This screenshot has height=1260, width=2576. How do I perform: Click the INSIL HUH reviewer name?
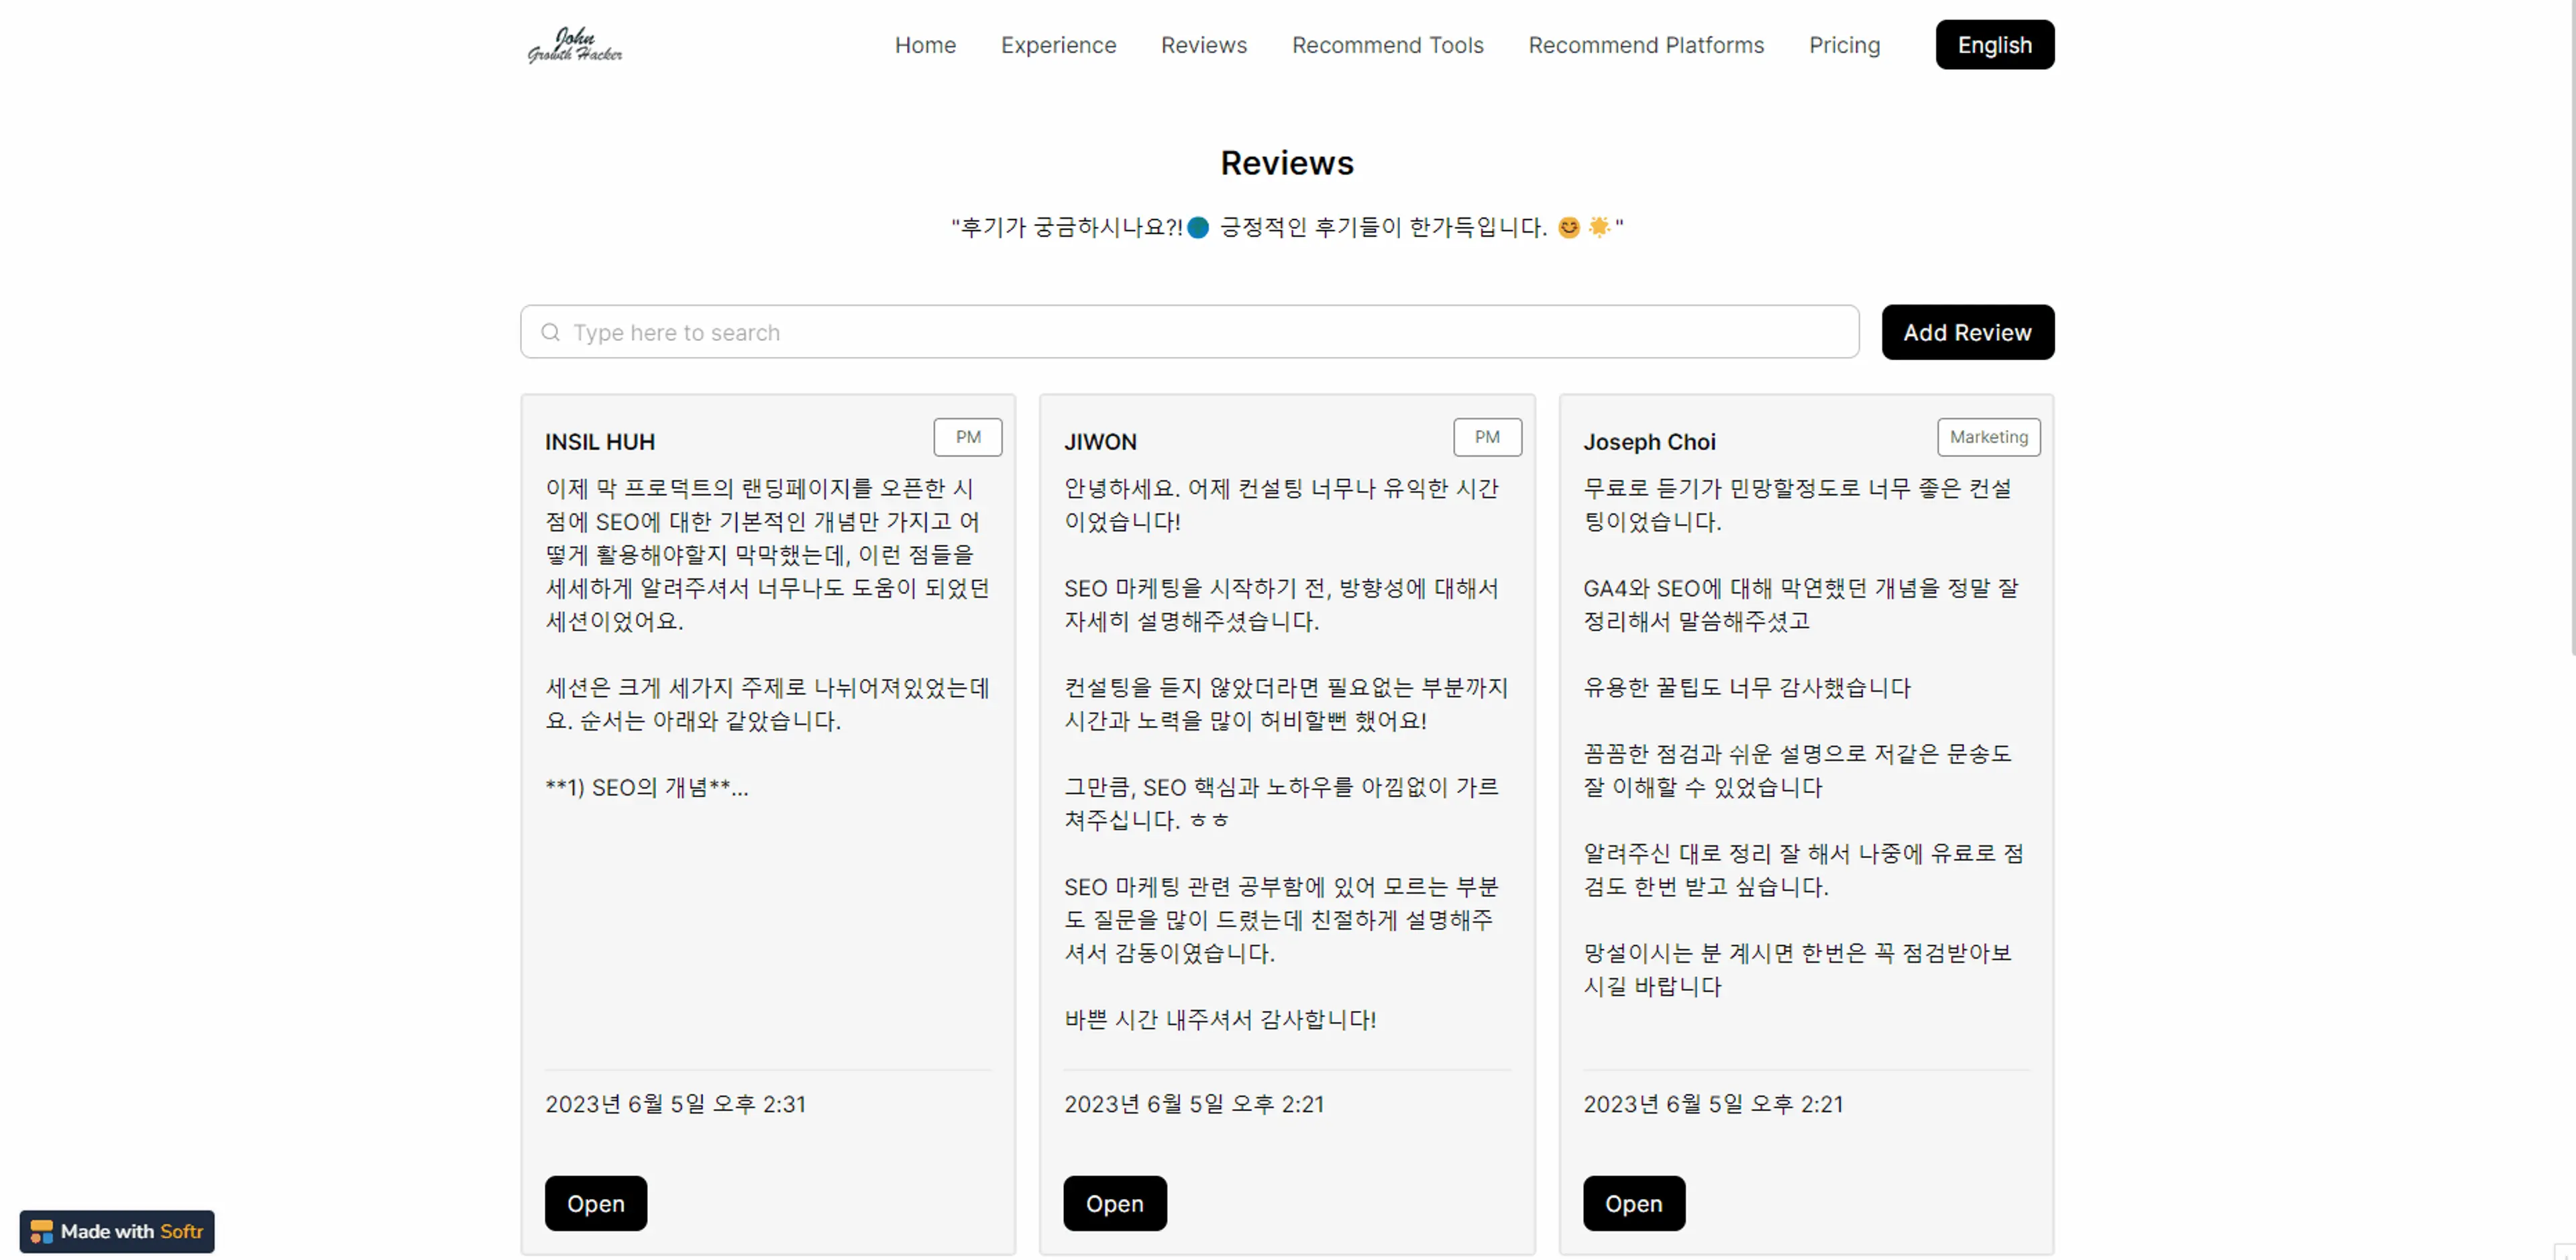coord(600,441)
